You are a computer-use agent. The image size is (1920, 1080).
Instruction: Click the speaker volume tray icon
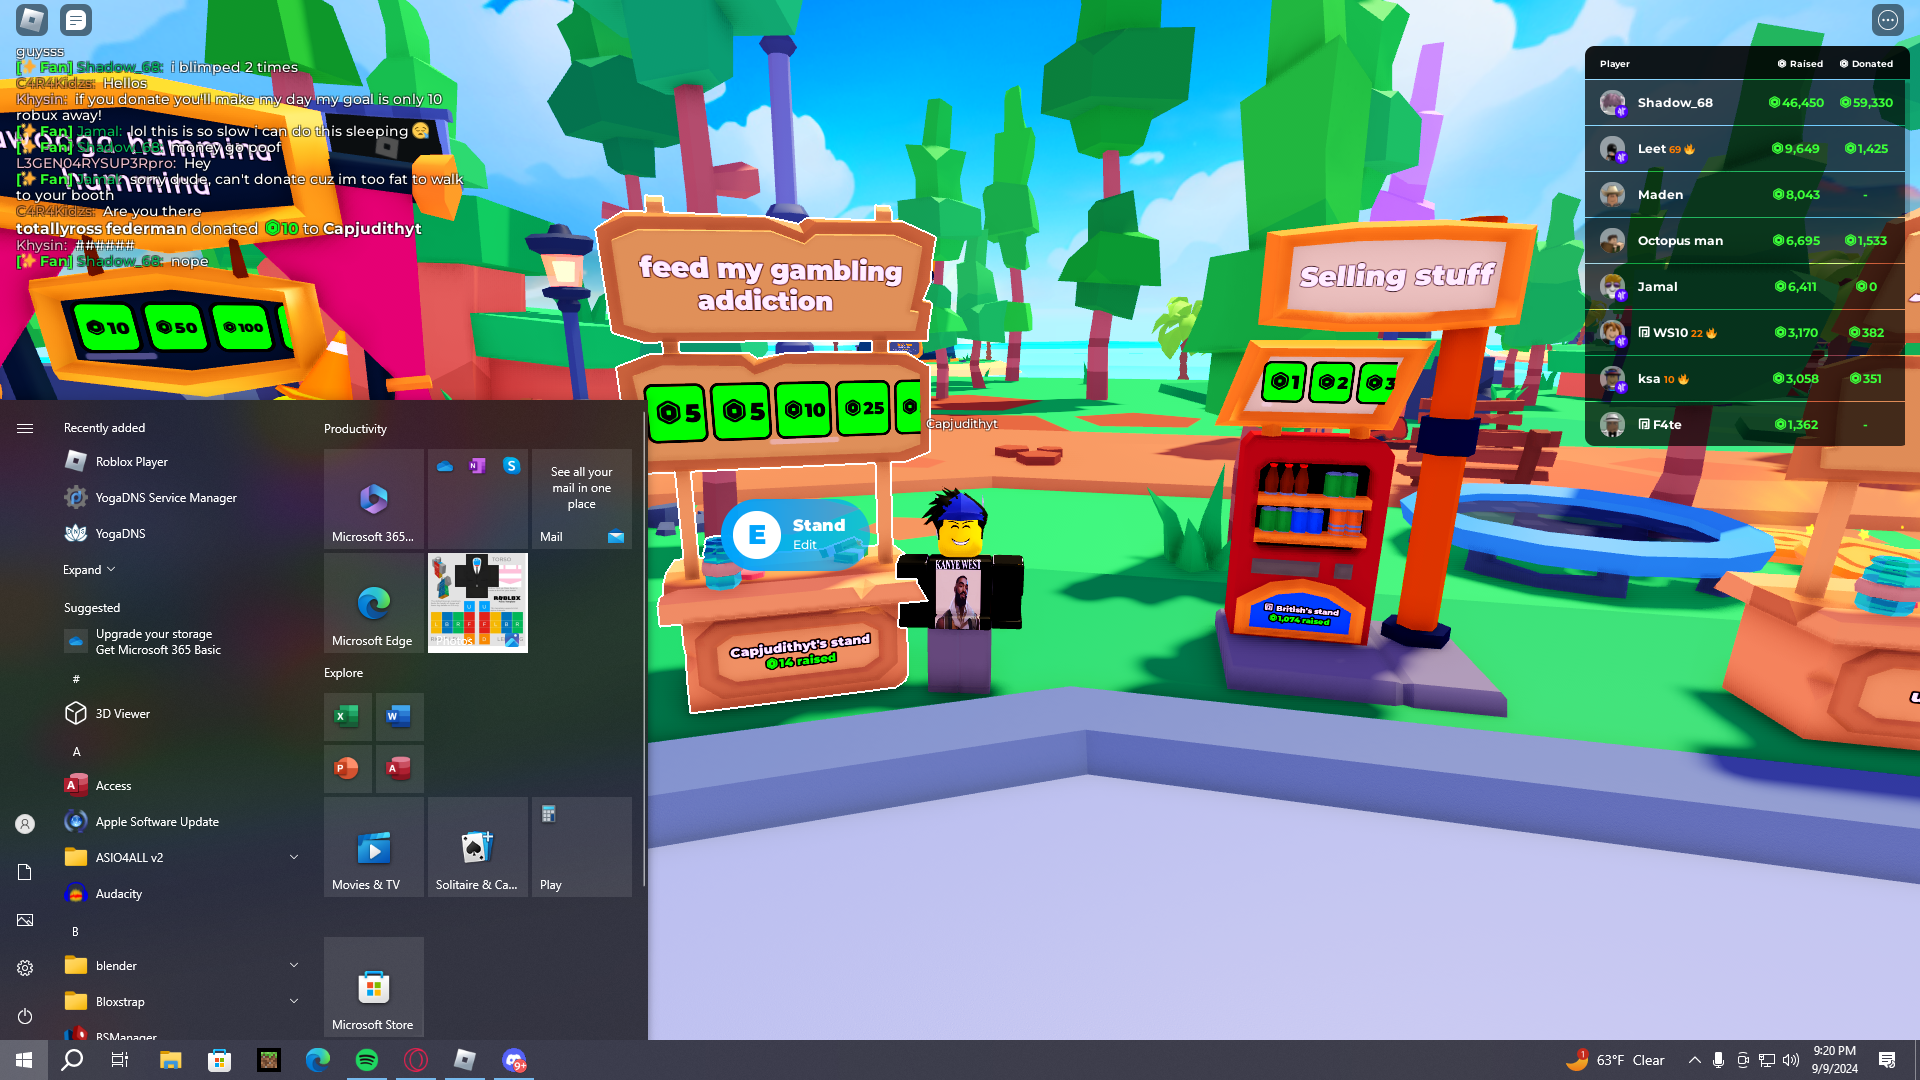(1791, 1060)
